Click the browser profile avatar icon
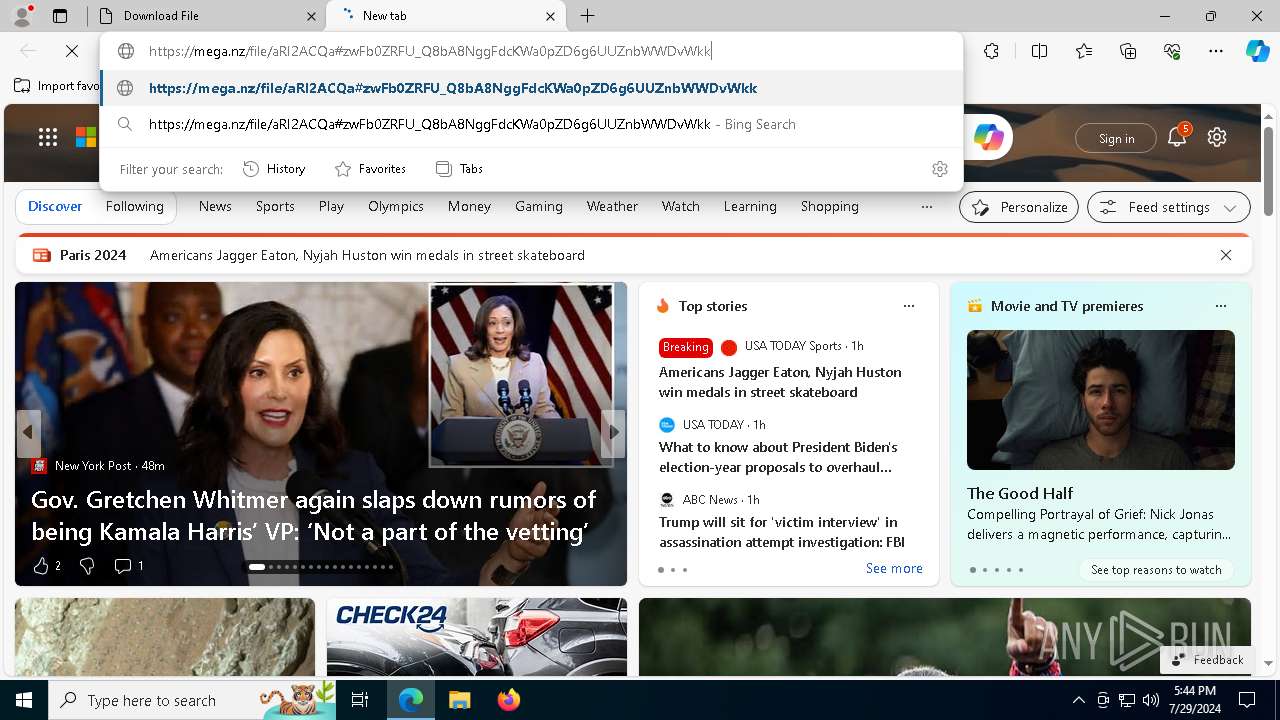1280x720 pixels. [x=22, y=16]
